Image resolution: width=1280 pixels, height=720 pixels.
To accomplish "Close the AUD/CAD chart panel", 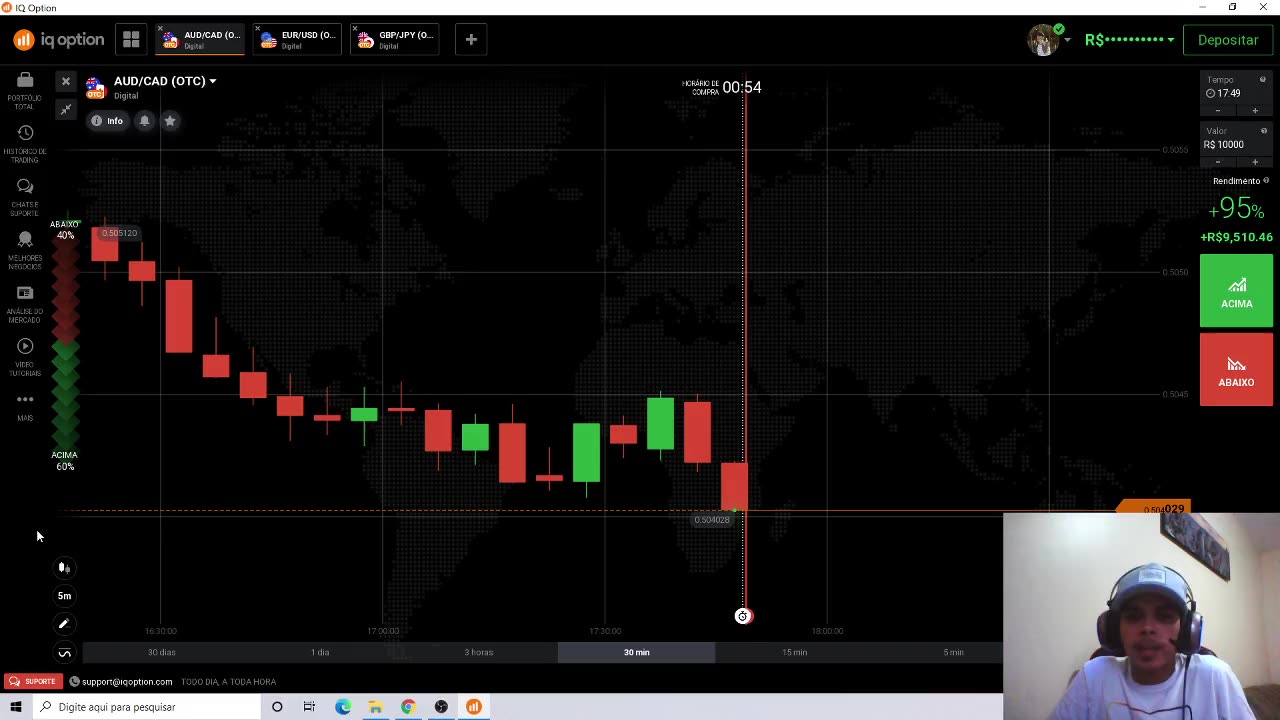I will pos(66,82).
